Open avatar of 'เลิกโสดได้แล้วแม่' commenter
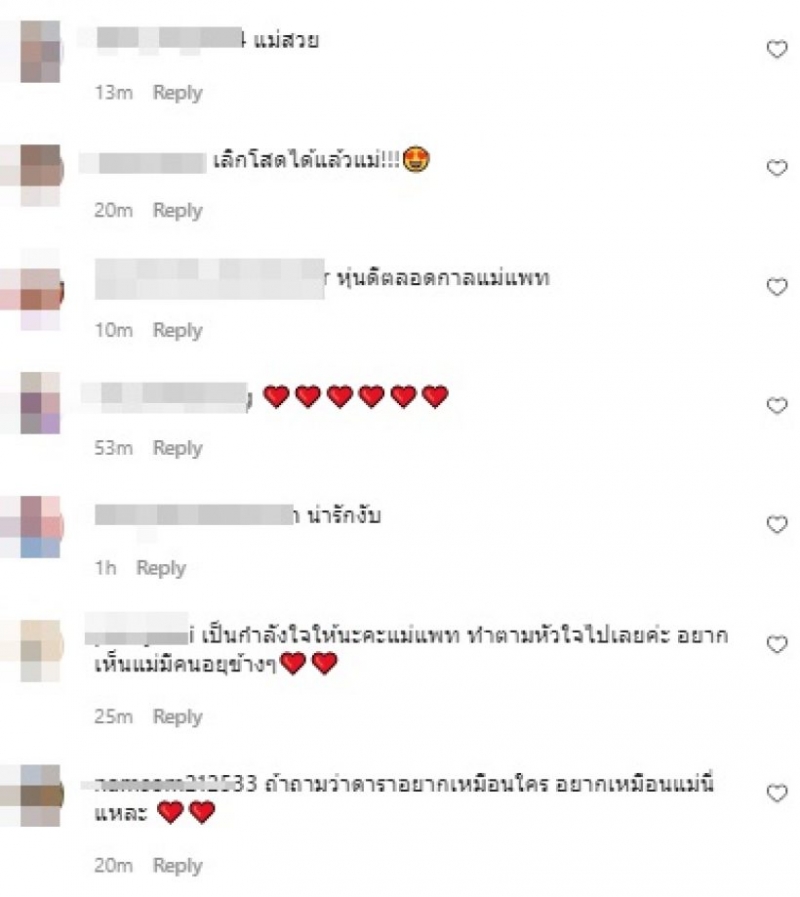 point(40,175)
